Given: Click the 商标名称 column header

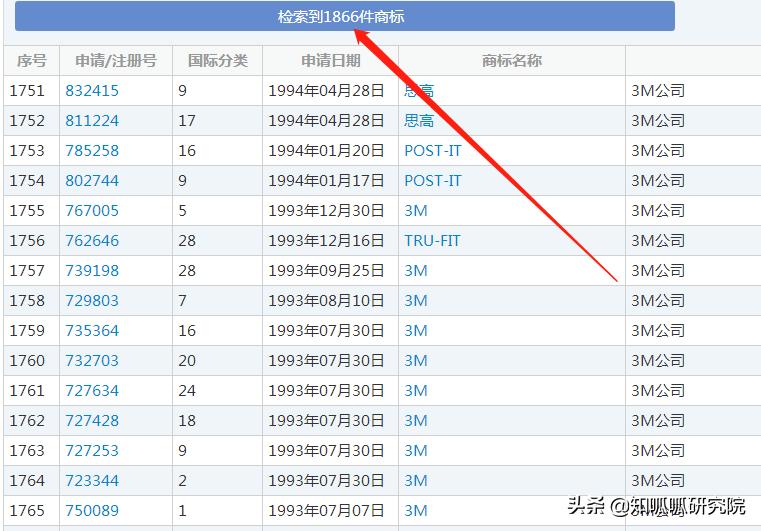Looking at the screenshot, I should tap(512, 61).
